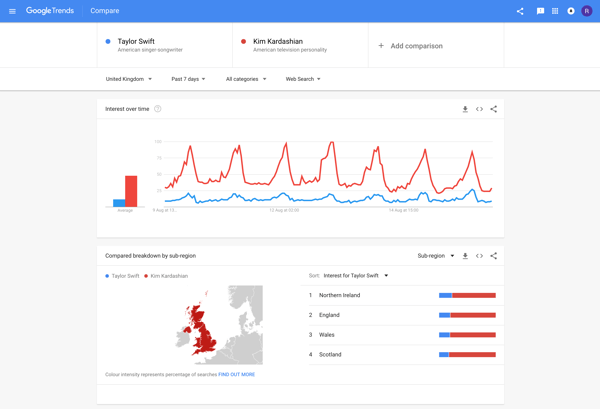Click the Scotland comparison bar
Screen dimensions: 600x409
point(467,355)
